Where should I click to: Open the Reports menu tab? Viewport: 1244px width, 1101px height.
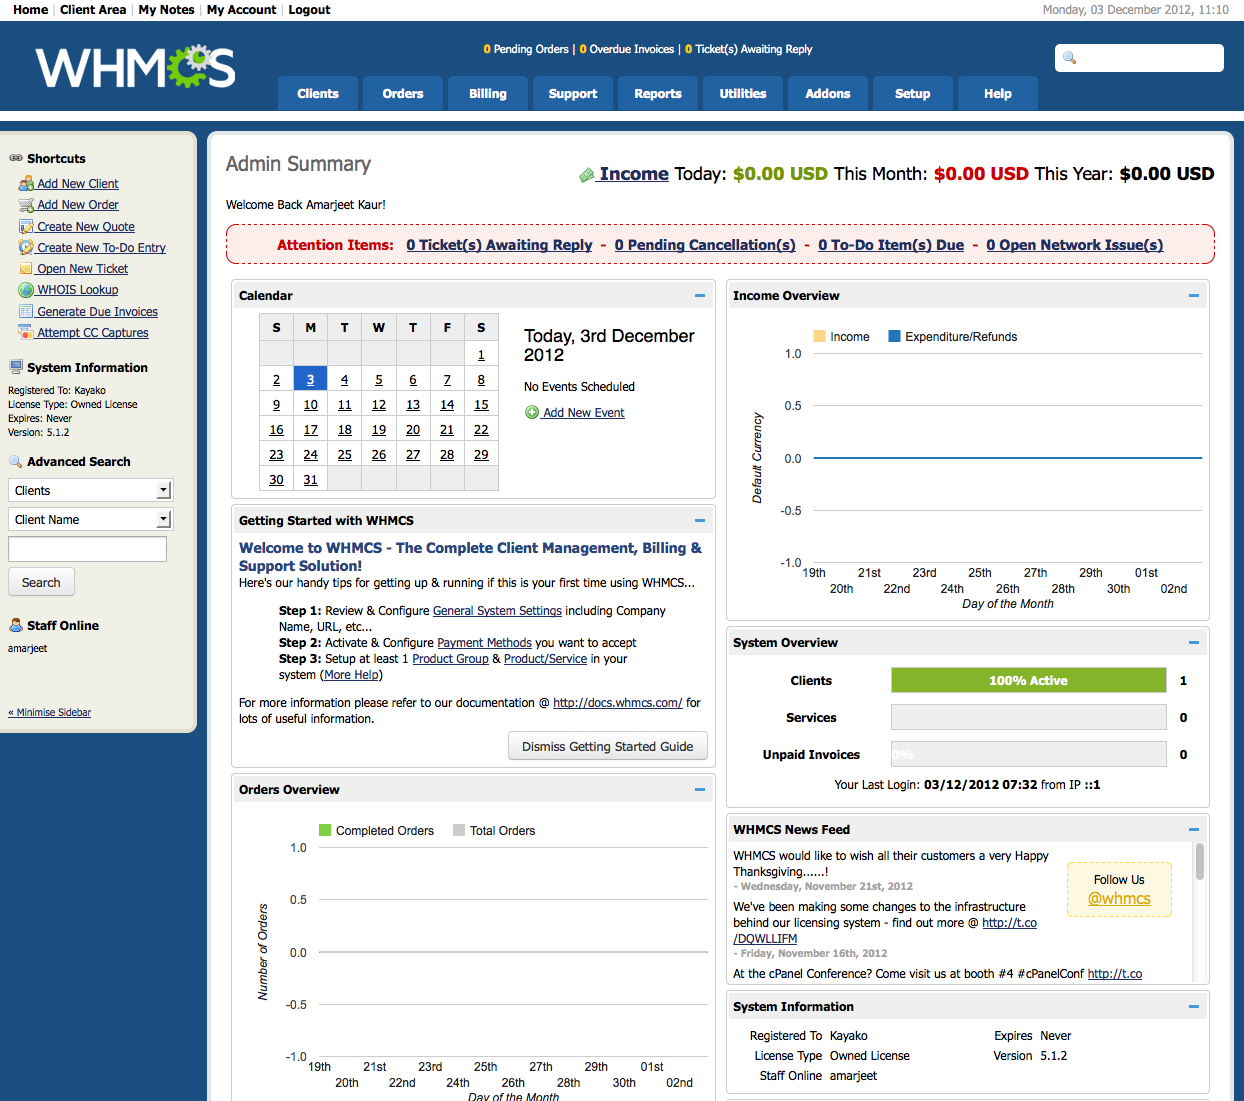pos(658,93)
